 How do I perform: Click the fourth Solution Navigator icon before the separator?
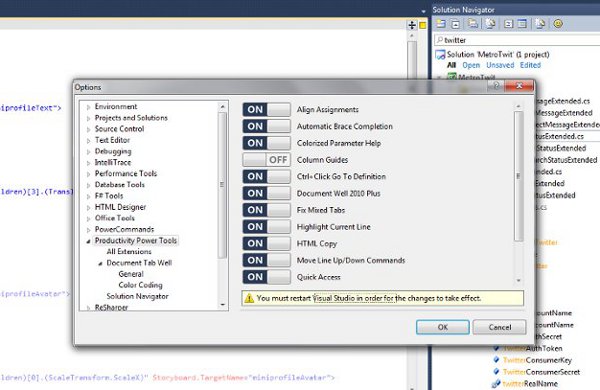(x=490, y=24)
